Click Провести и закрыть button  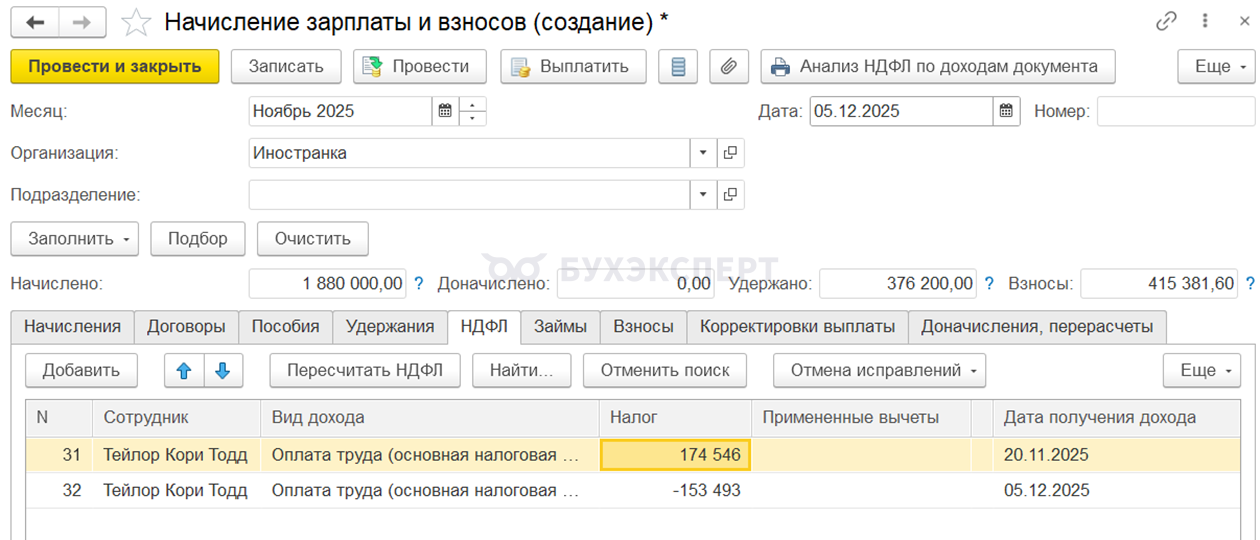[115, 67]
